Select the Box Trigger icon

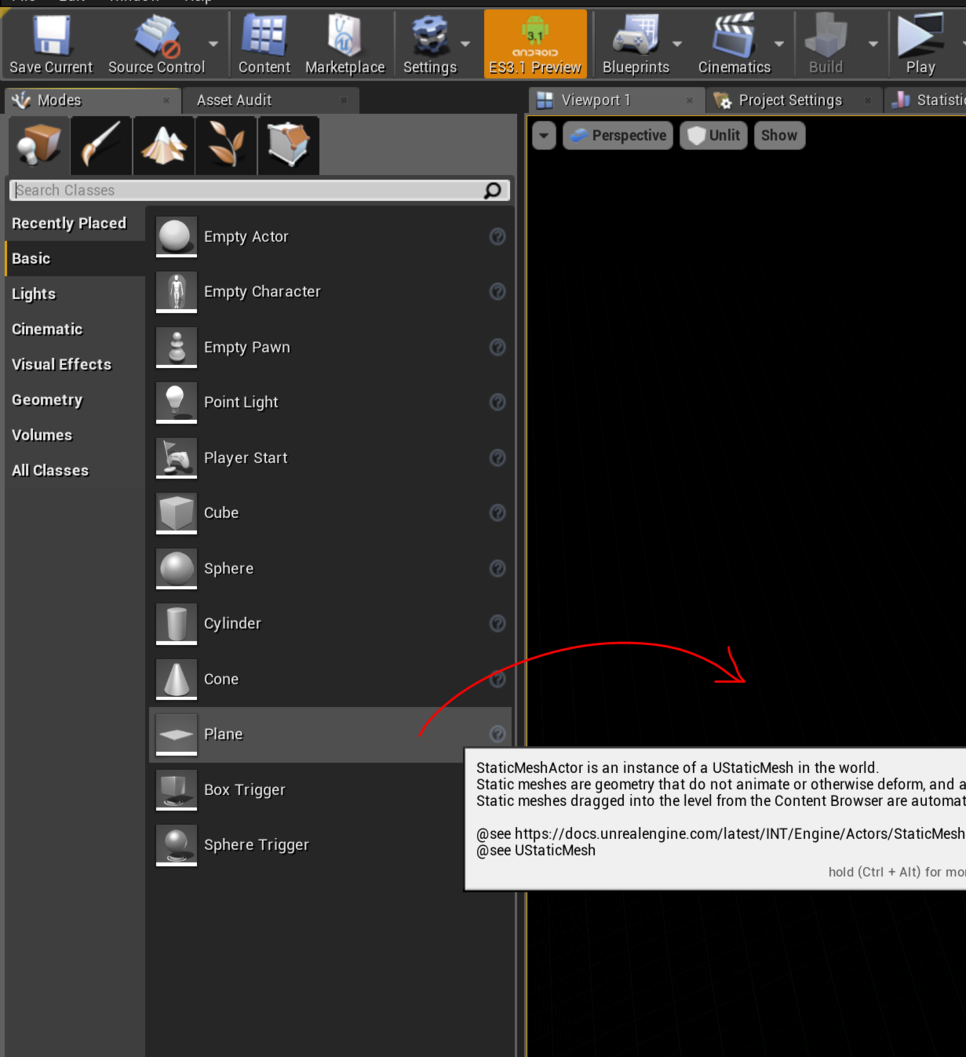(x=177, y=789)
